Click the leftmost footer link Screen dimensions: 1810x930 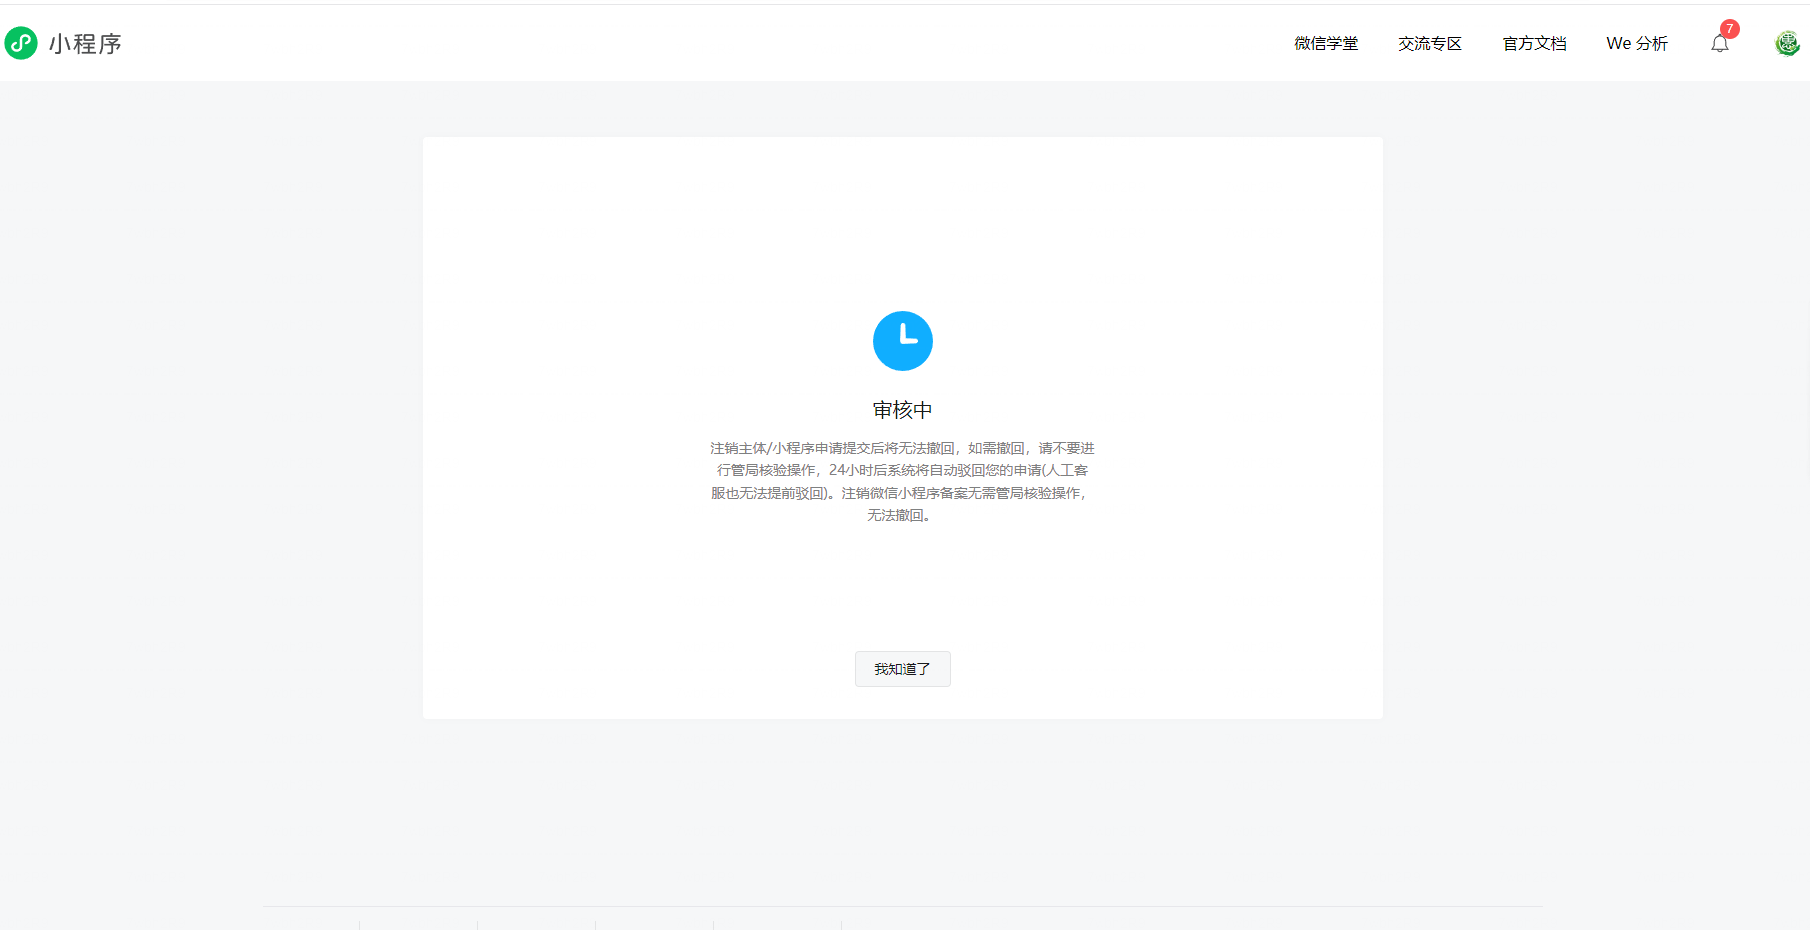pyautogui.click(x=310, y=925)
